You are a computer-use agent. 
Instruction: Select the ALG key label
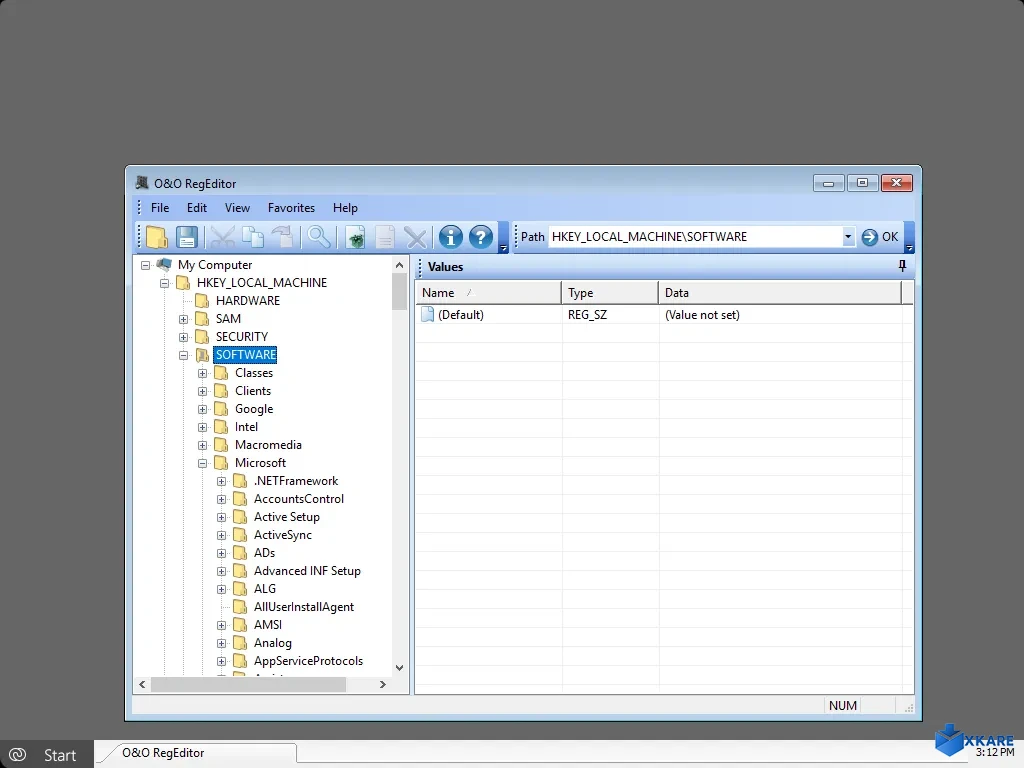264,588
